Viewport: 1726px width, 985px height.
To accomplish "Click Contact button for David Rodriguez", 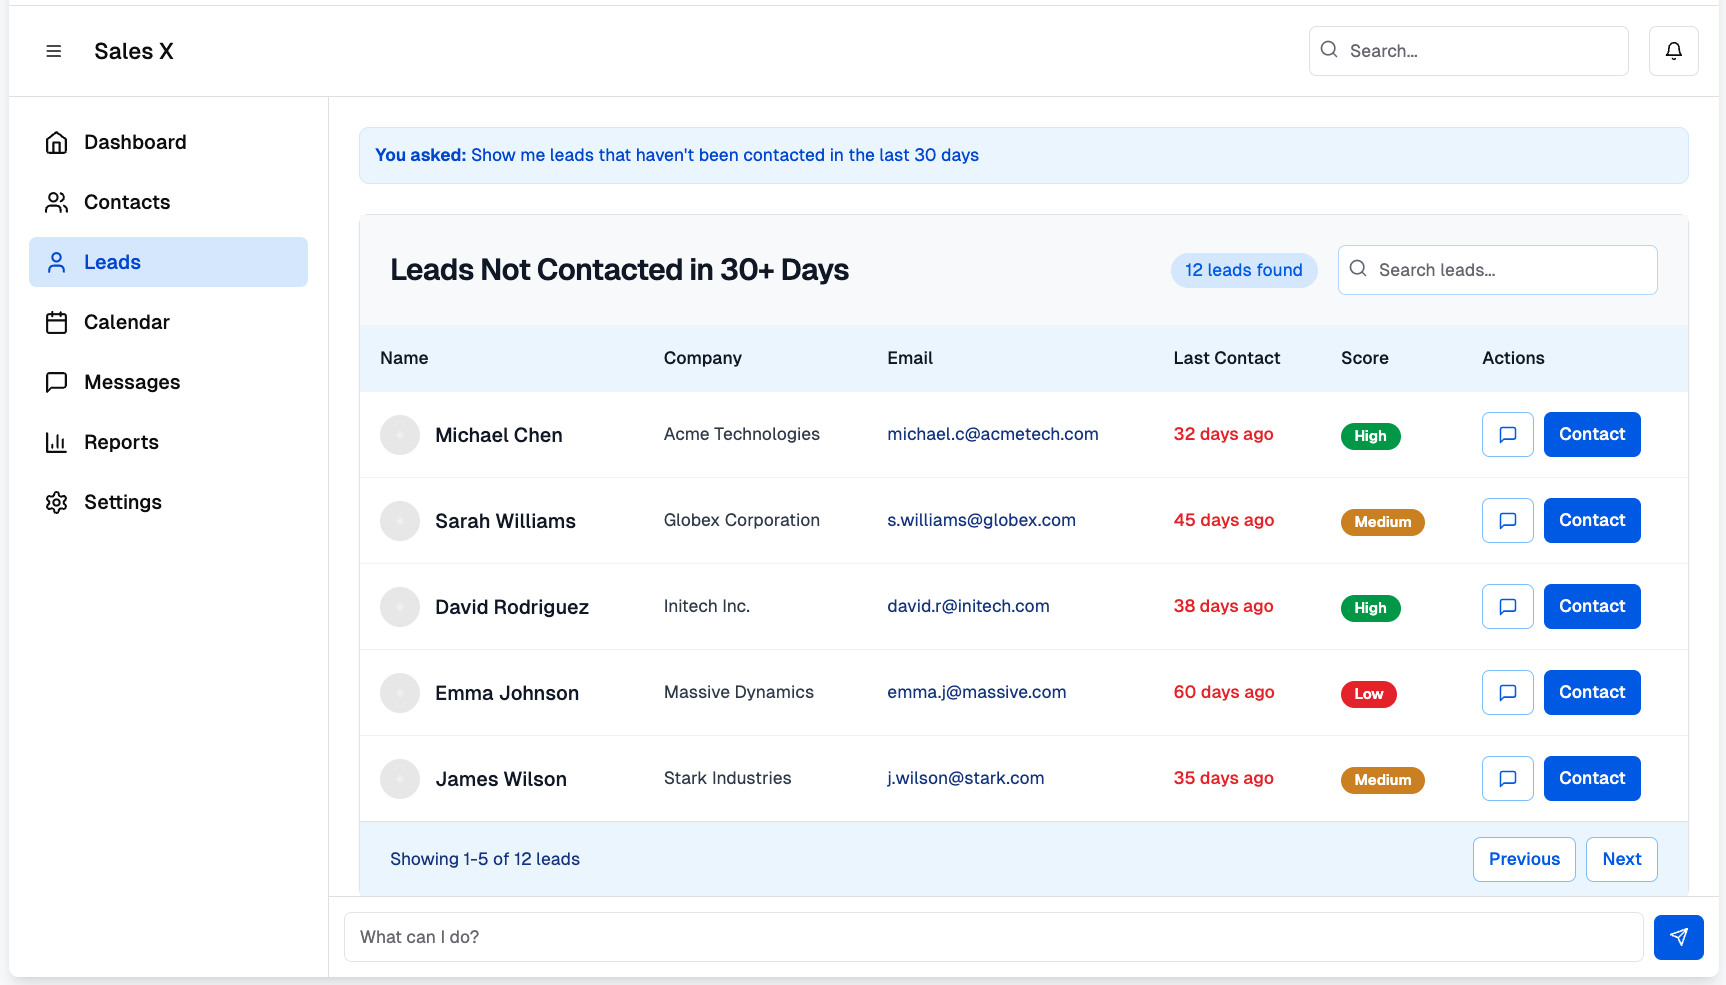I will point(1592,606).
